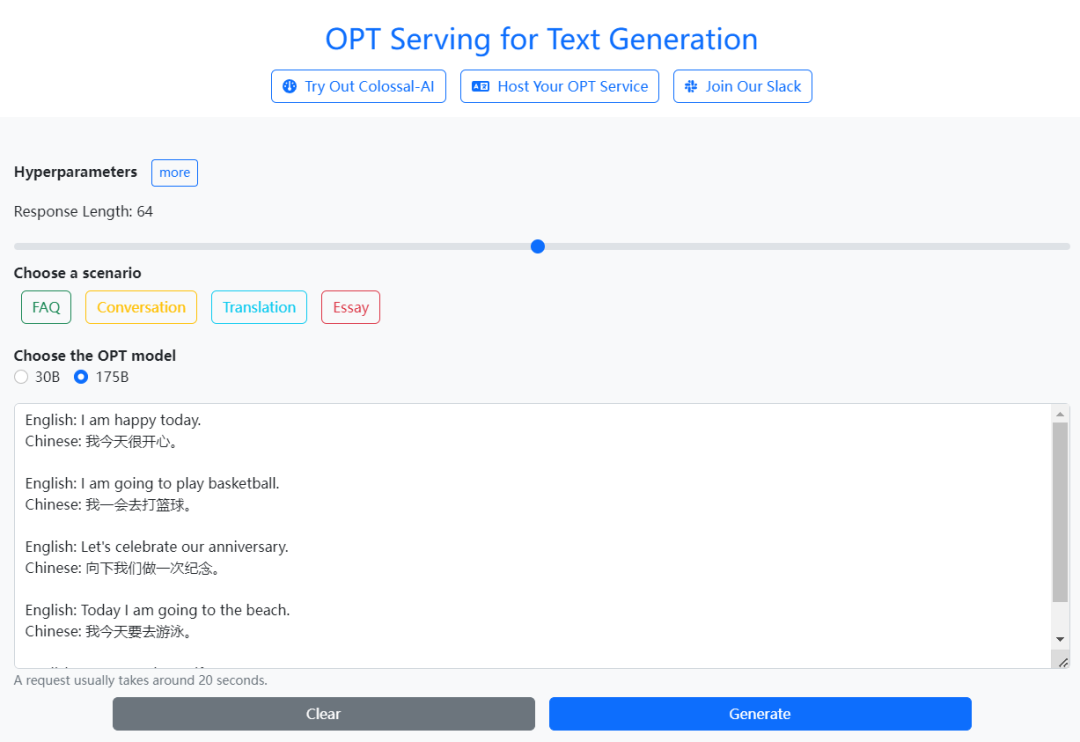The image size is (1080, 742).
Task: Click the textarea resize handle corner
Action: point(1062,661)
